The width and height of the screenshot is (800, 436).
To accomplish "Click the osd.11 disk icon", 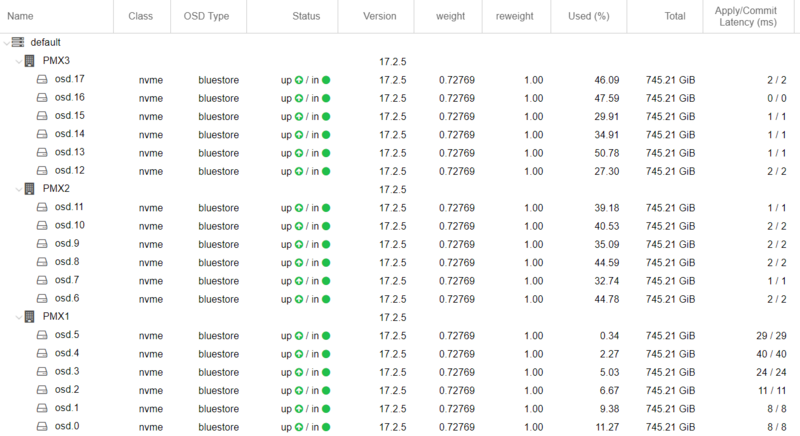I will [42, 207].
